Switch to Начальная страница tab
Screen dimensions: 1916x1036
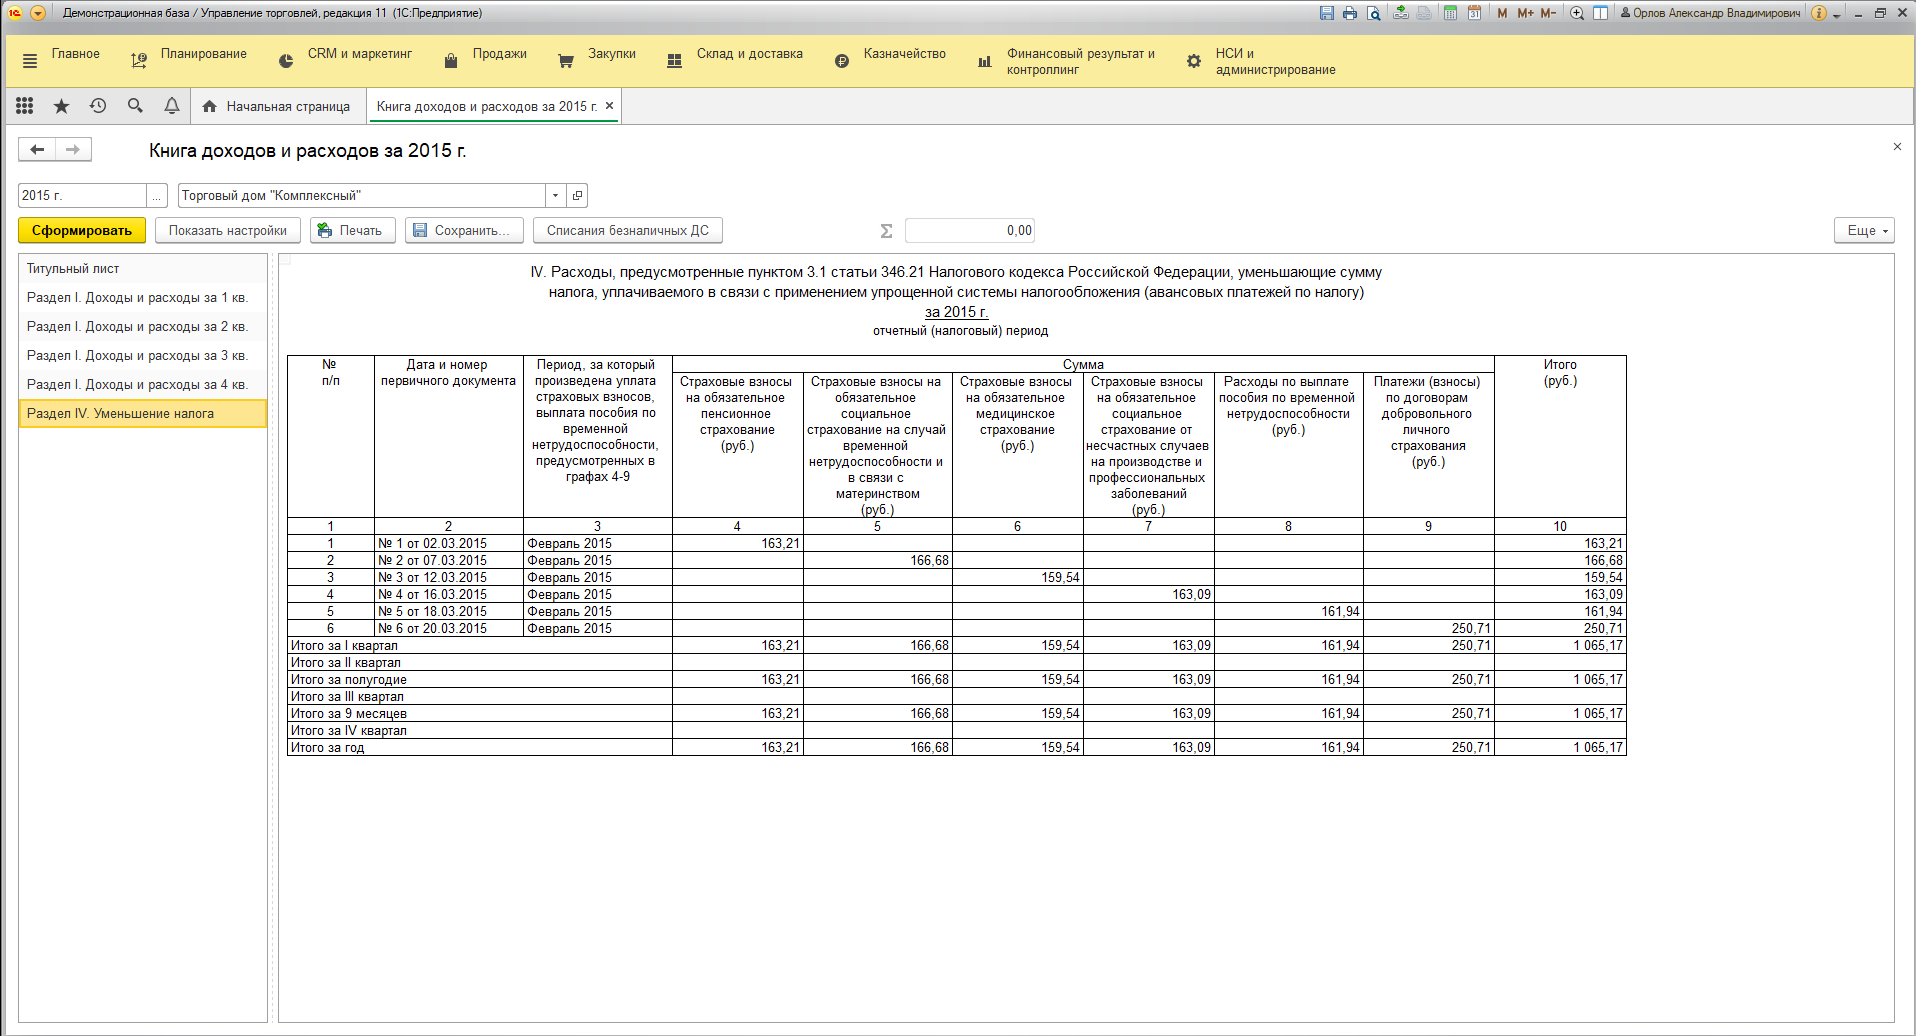click(277, 107)
